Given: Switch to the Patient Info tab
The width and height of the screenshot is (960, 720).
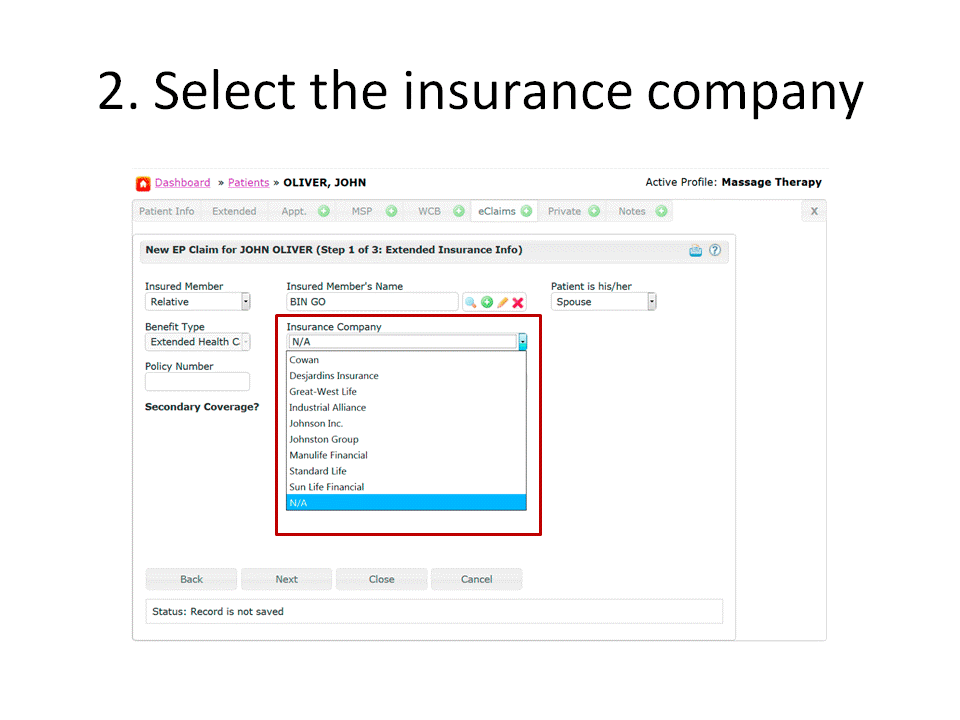Looking at the screenshot, I should 167,211.
